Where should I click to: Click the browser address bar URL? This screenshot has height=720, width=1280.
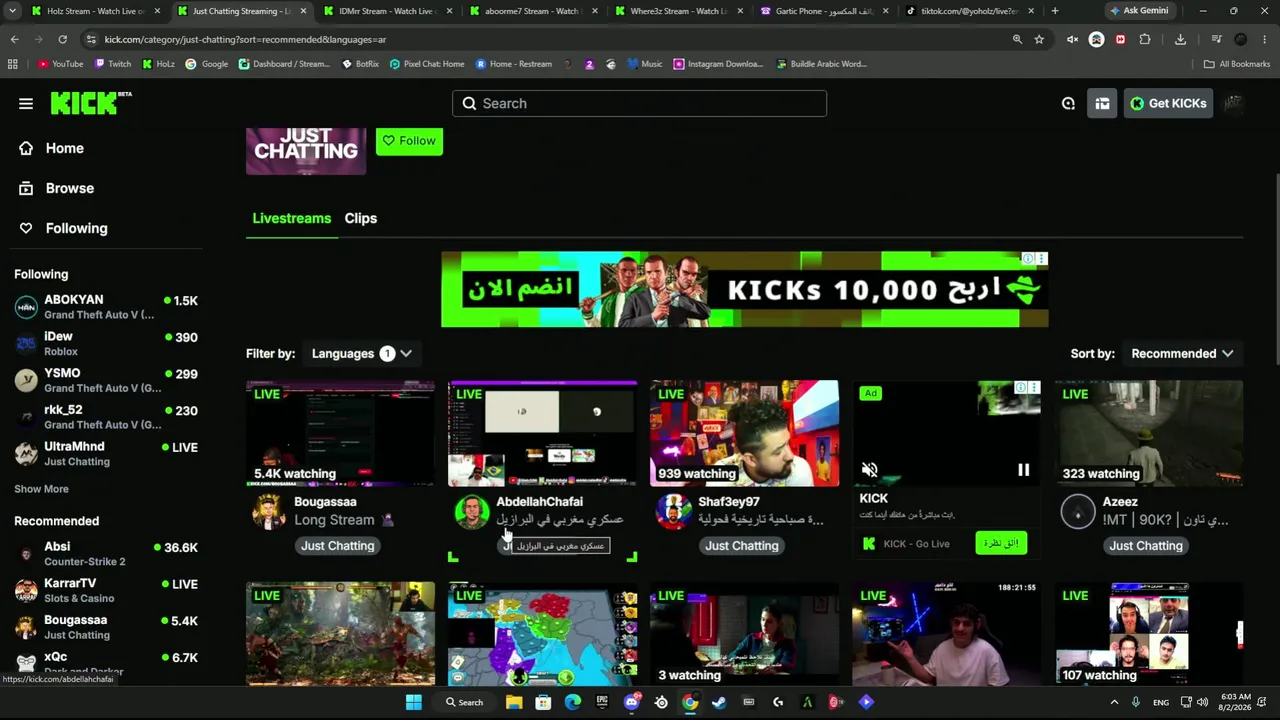[x=245, y=39]
